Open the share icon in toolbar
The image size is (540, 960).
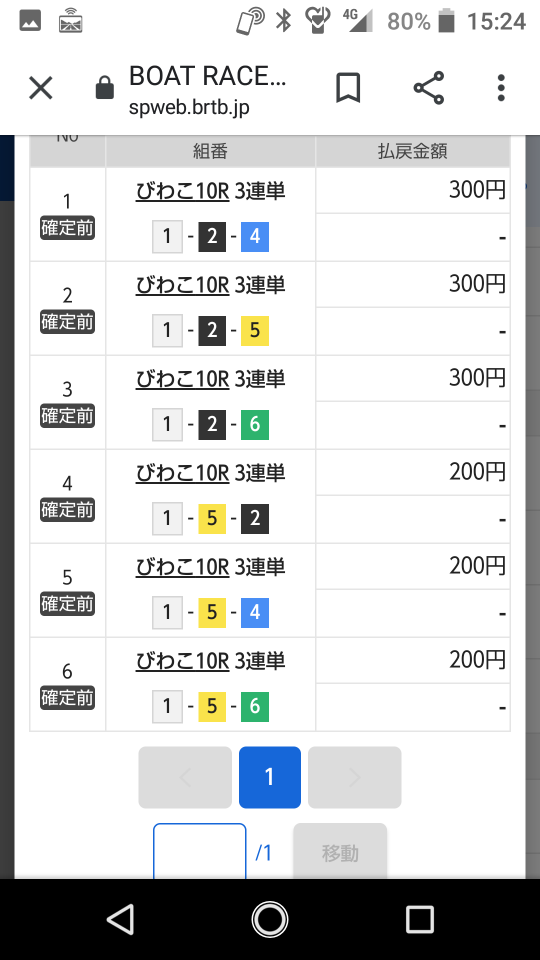pos(429,88)
